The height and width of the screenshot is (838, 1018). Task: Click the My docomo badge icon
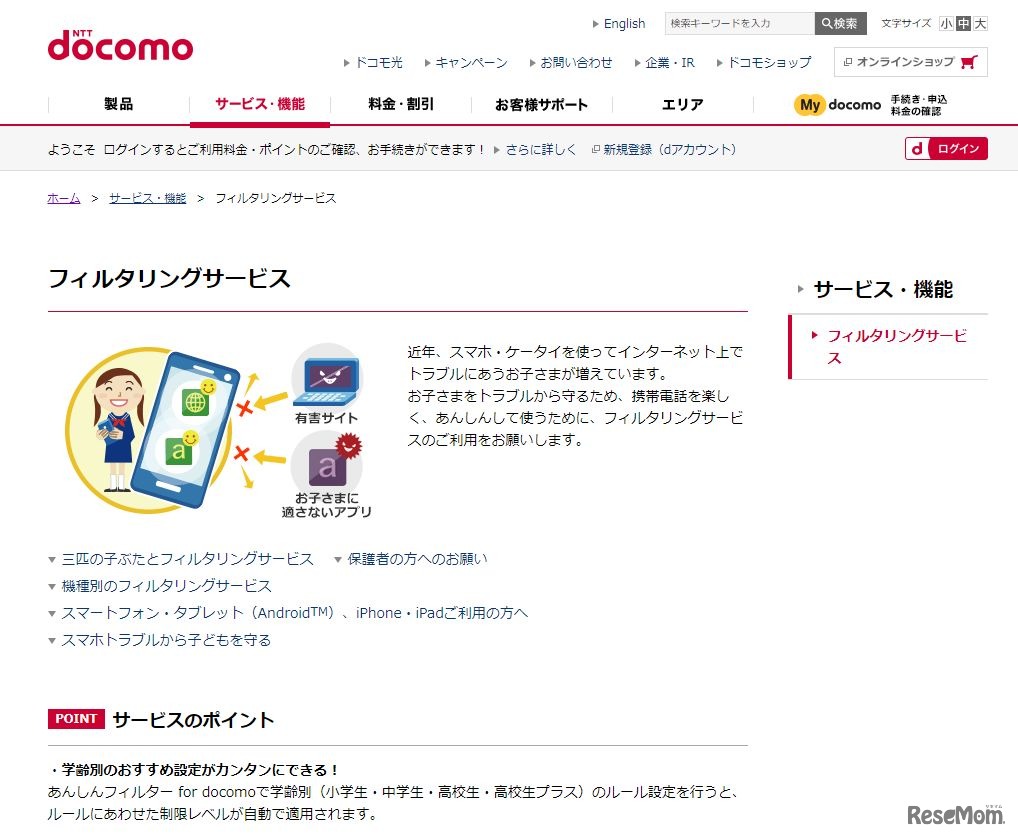[809, 105]
